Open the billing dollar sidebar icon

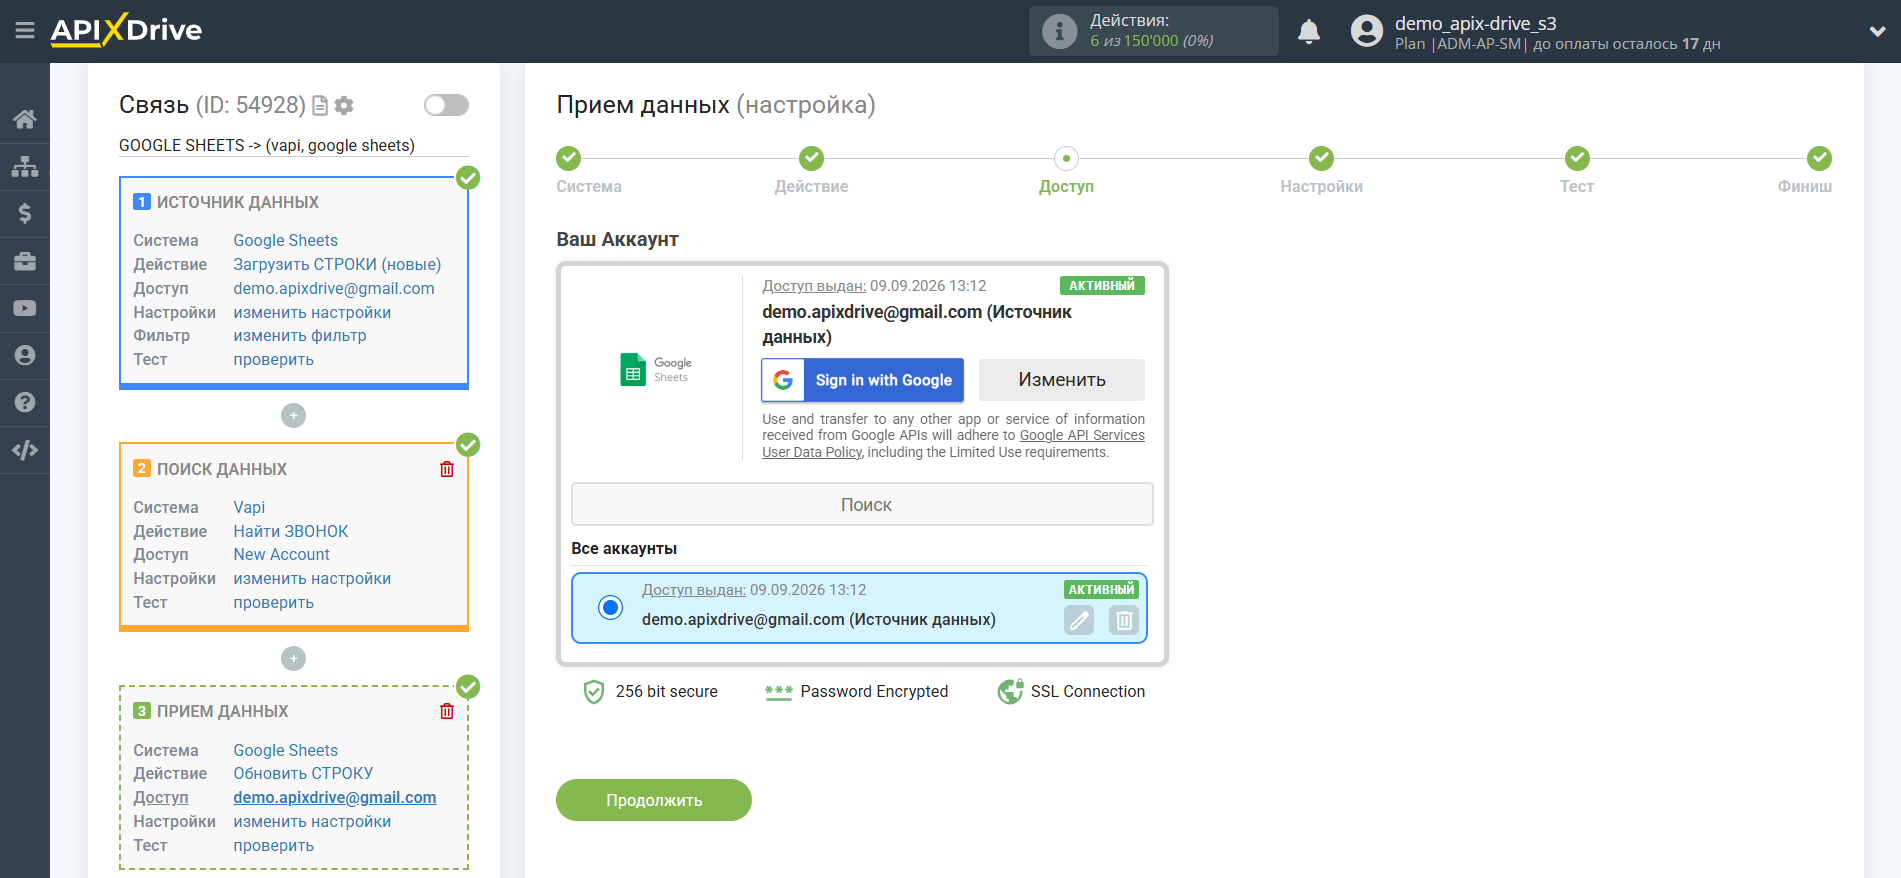coord(25,213)
